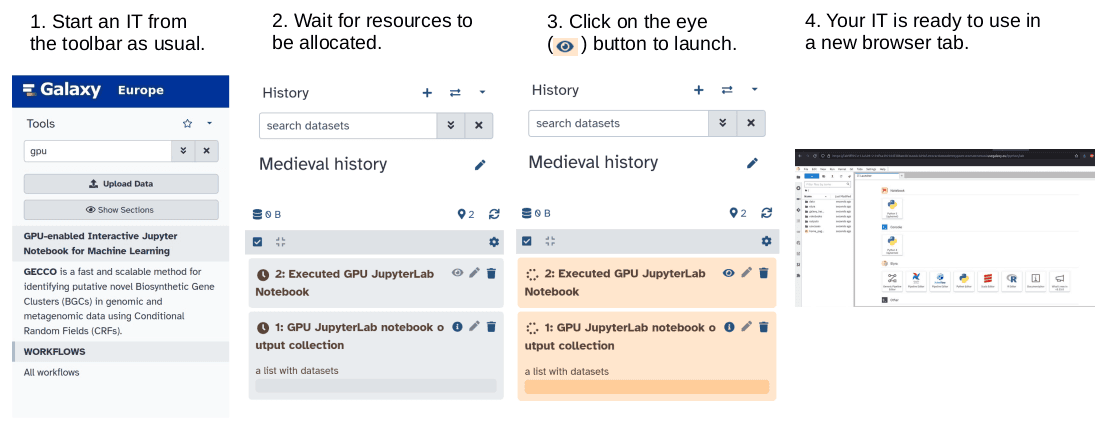Refresh history in step 2 panel
The width and height of the screenshot is (1097, 432).
tap(494, 214)
